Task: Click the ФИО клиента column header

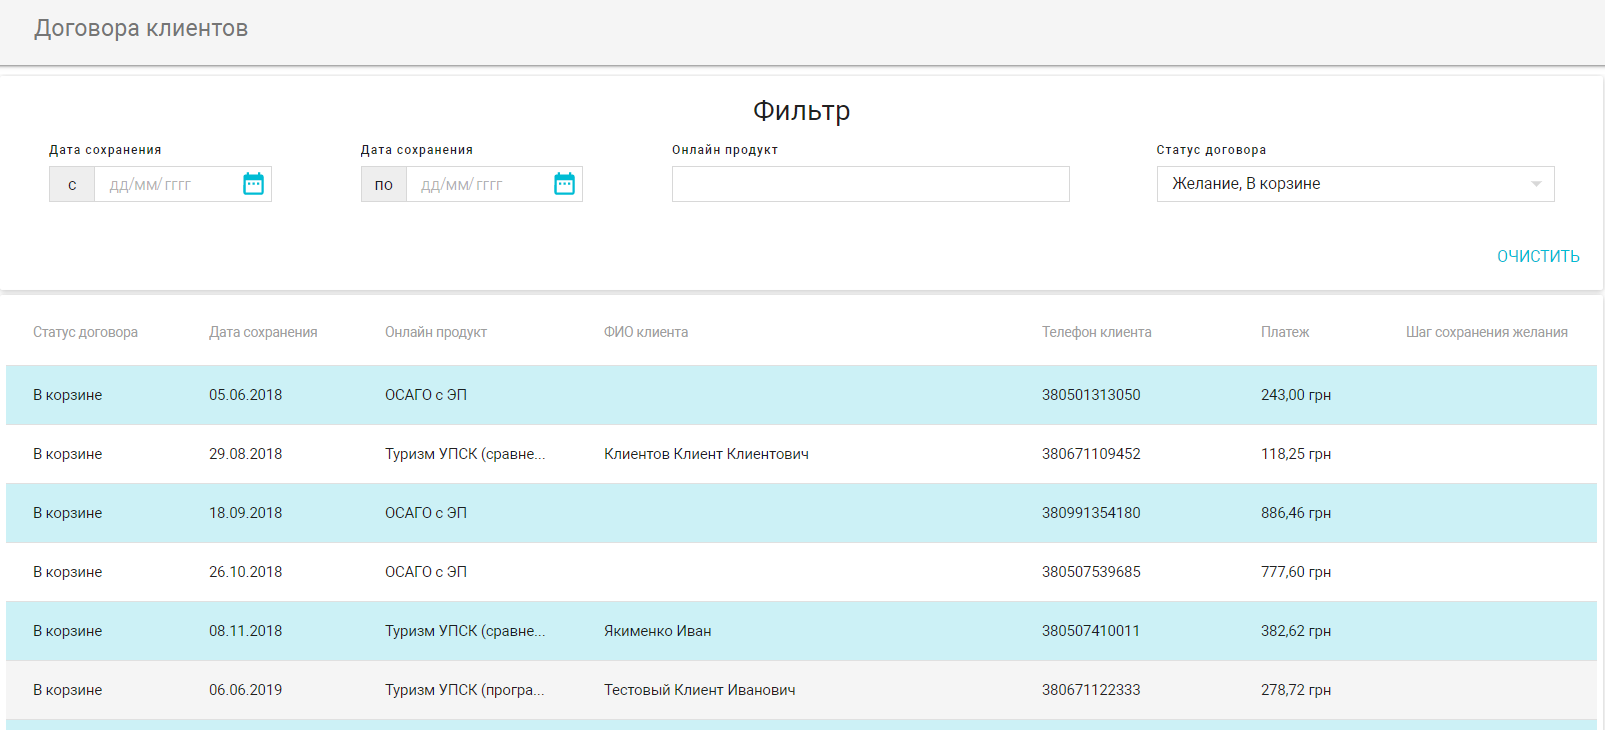Action: pyautogui.click(x=646, y=332)
